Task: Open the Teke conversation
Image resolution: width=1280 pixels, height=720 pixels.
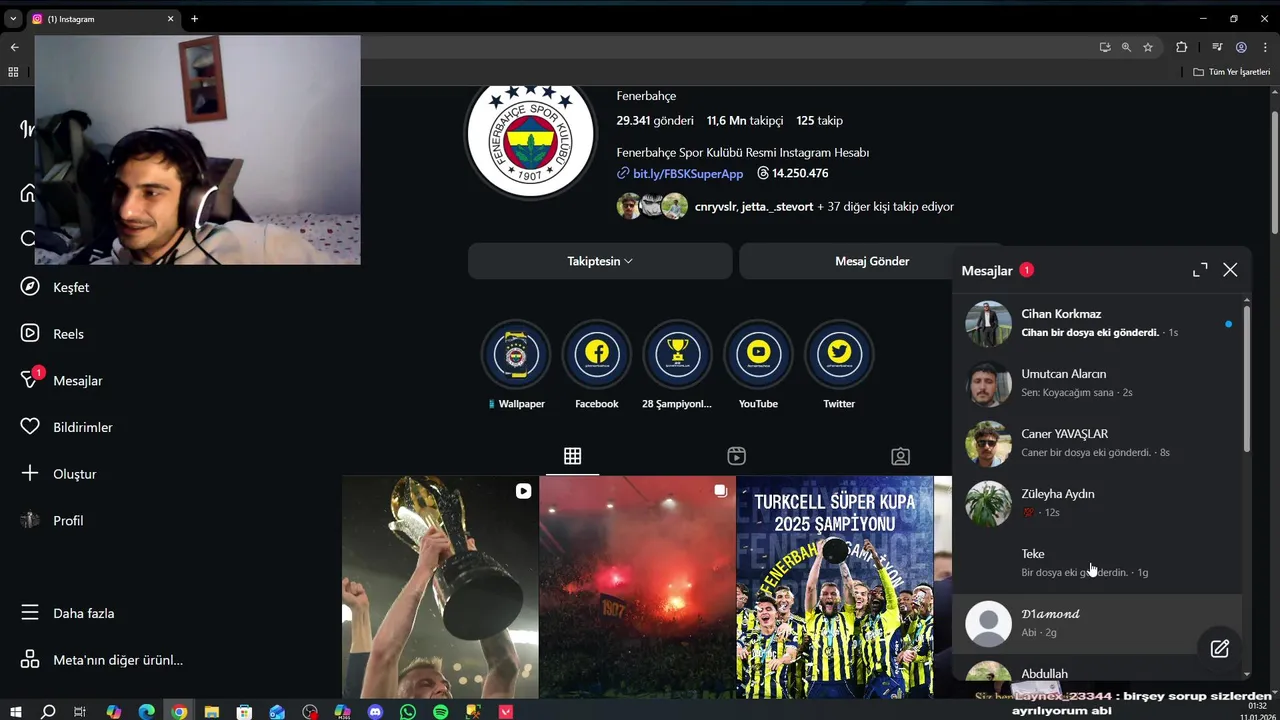Action: [1097, 563]
